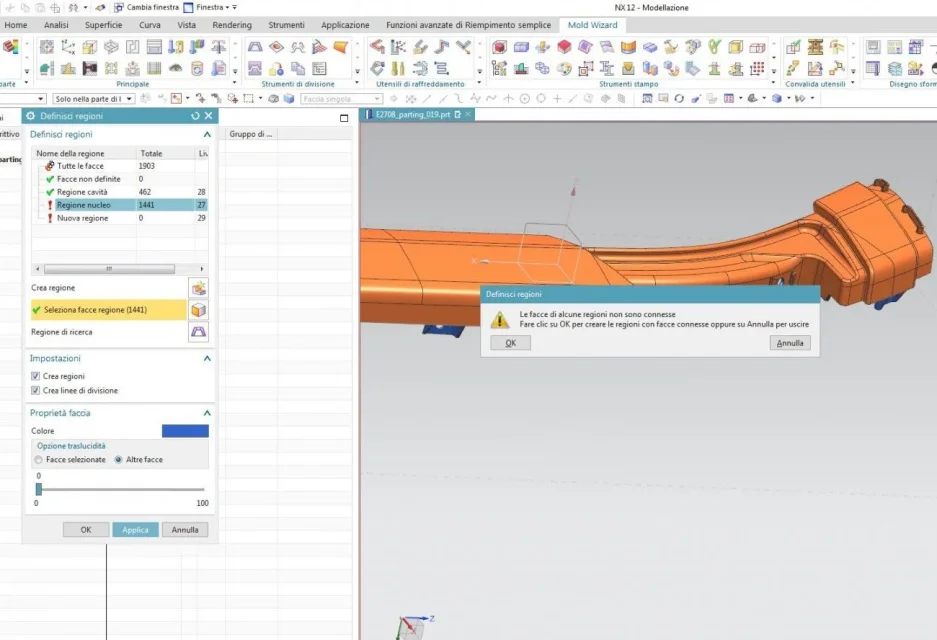Viewport: 937px width, 640px height.
Task: Click the red cooling channel pattern icon
Action: (x=376, y=47)
